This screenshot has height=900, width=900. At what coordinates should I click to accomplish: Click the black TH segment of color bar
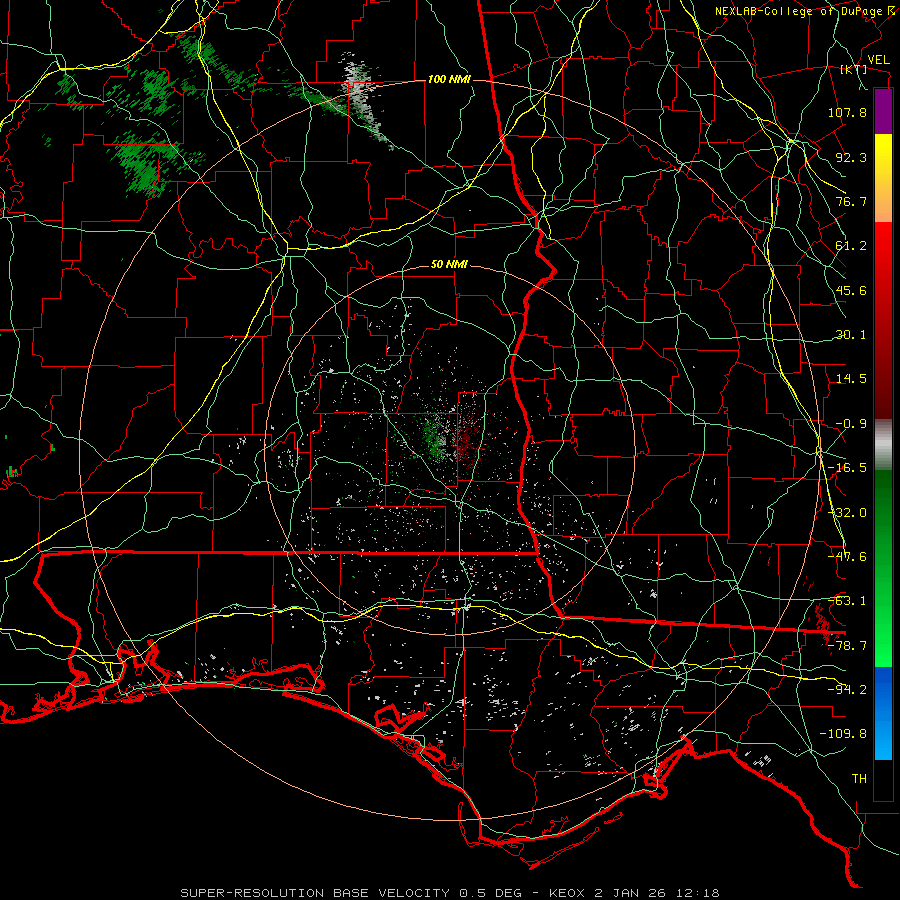(x=883, y=780)
